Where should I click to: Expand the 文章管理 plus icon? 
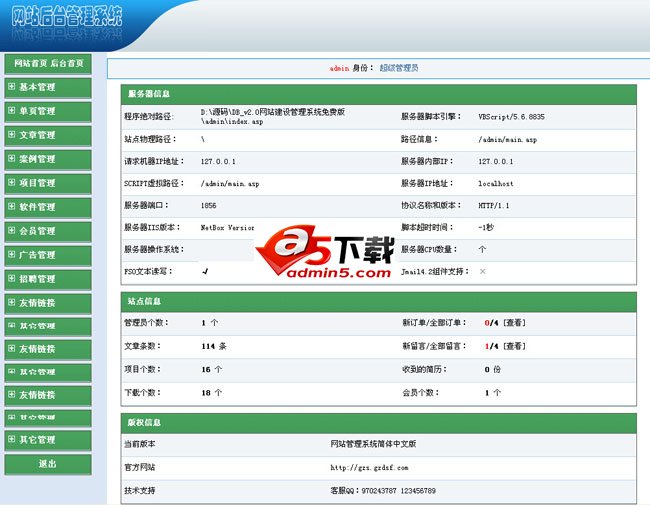[x=12, y=134]
